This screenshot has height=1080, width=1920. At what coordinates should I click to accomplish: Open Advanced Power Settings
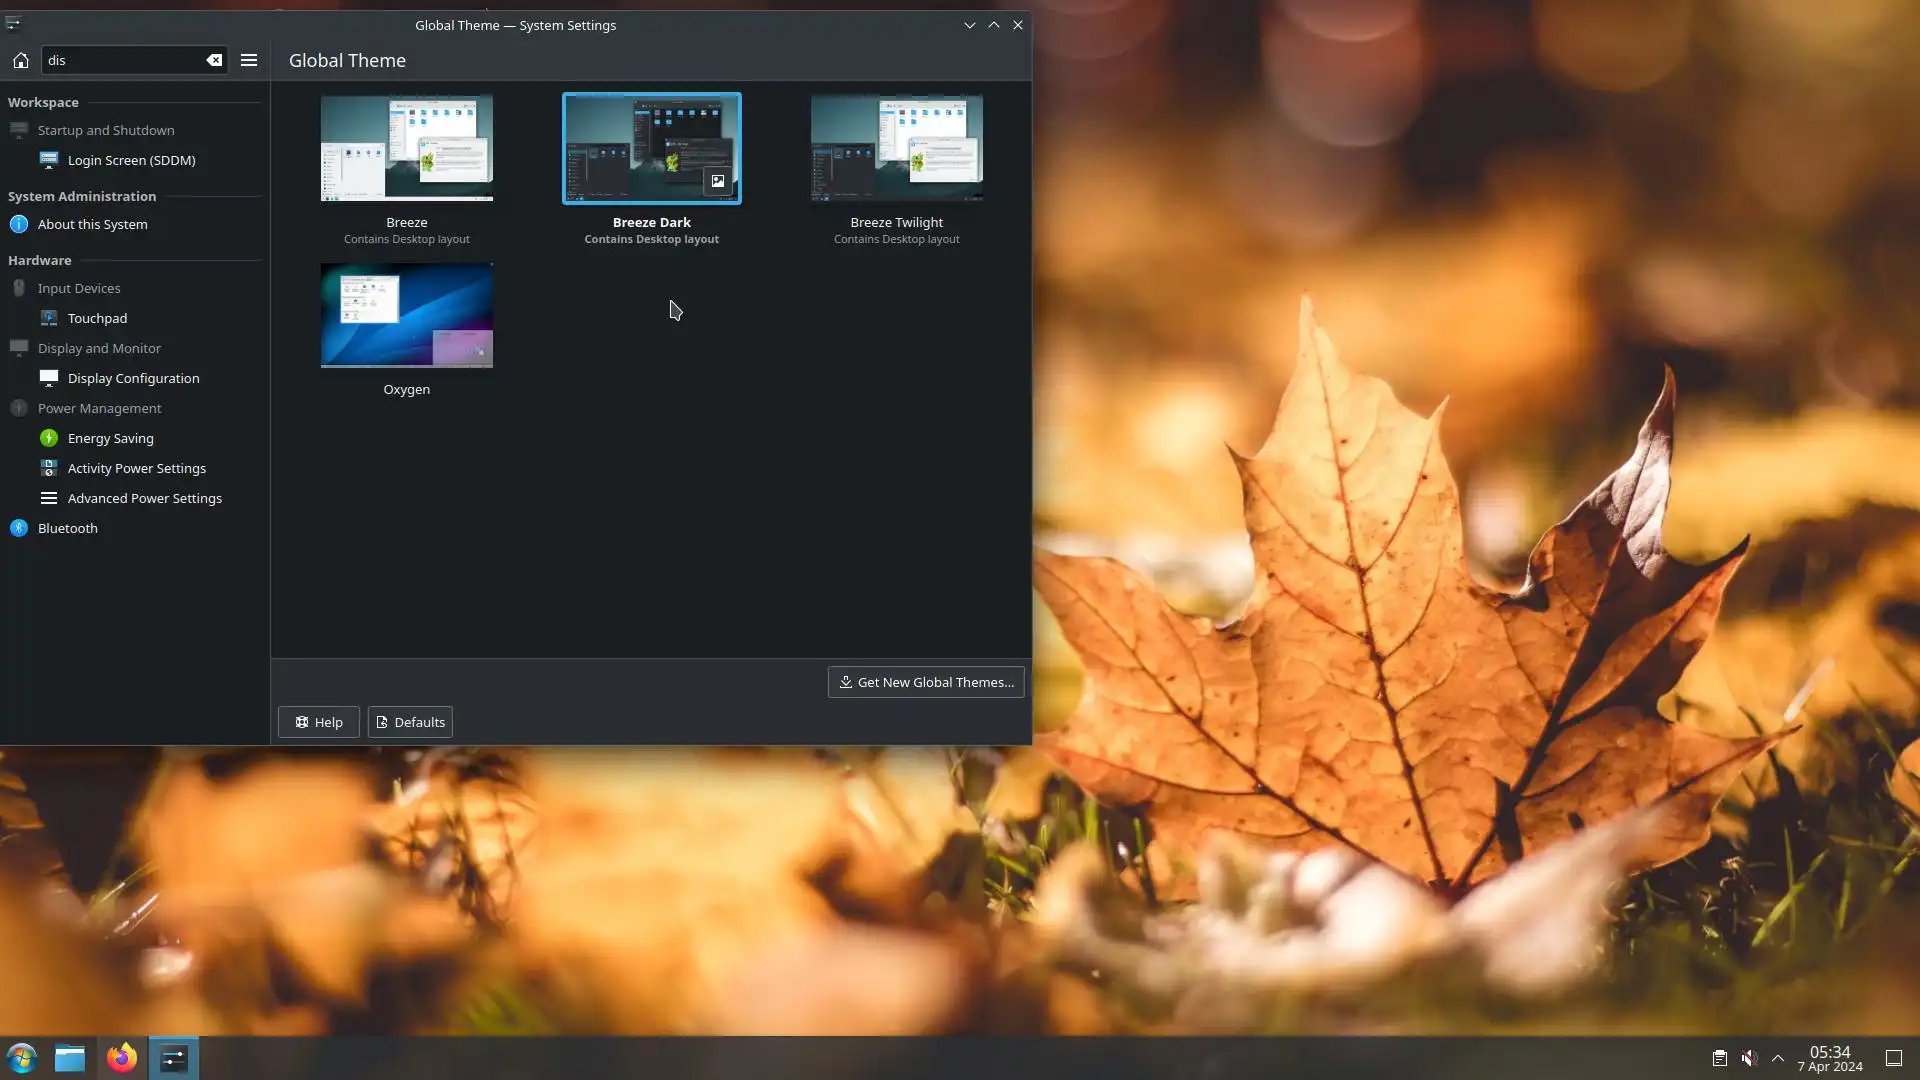pos(144,498)
